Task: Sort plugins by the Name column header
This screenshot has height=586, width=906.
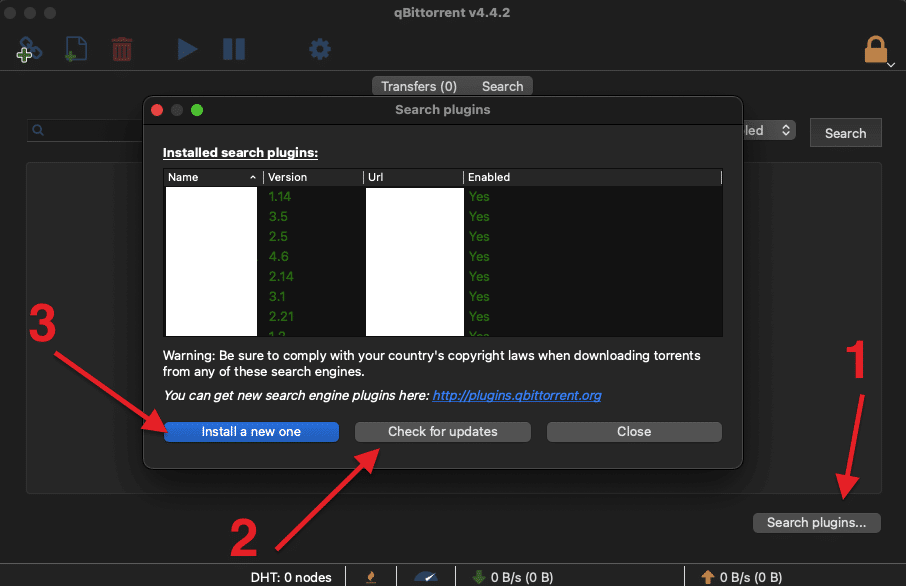Action: tap(212, 177)
